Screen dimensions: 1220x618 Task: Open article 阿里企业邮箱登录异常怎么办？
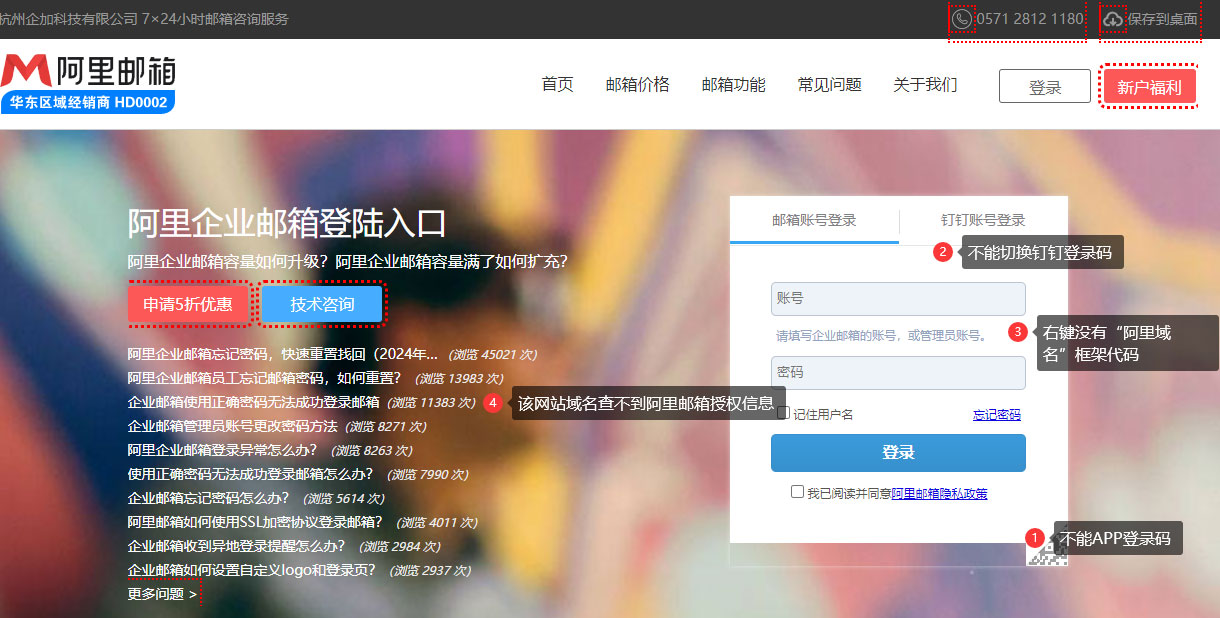point(222,450)
